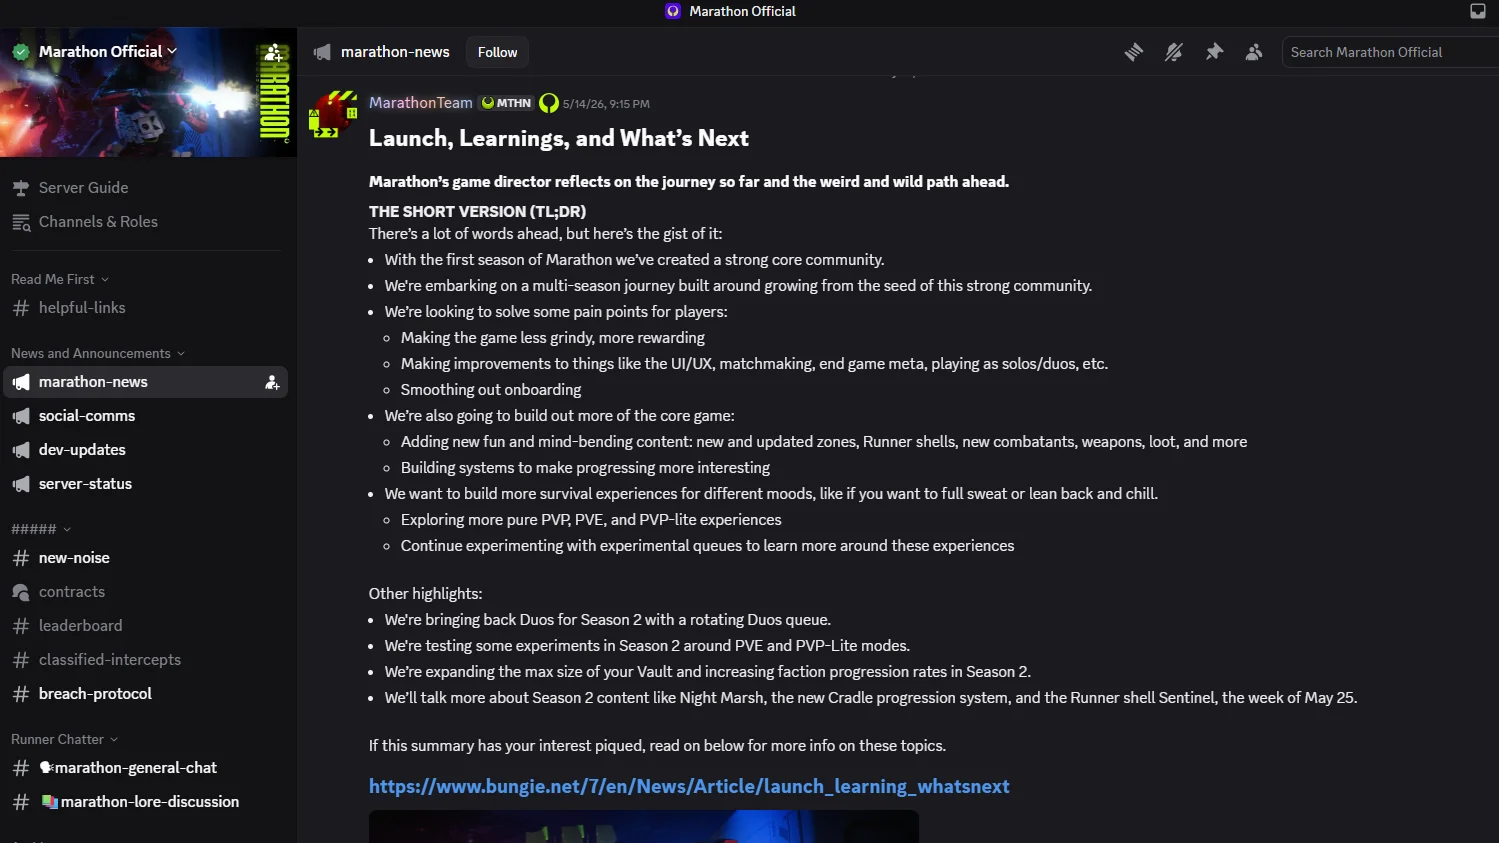This screenshot has width=1499, height=843.
Task: Click "Making the game less grindy" bullet
Action: (553, 338)
